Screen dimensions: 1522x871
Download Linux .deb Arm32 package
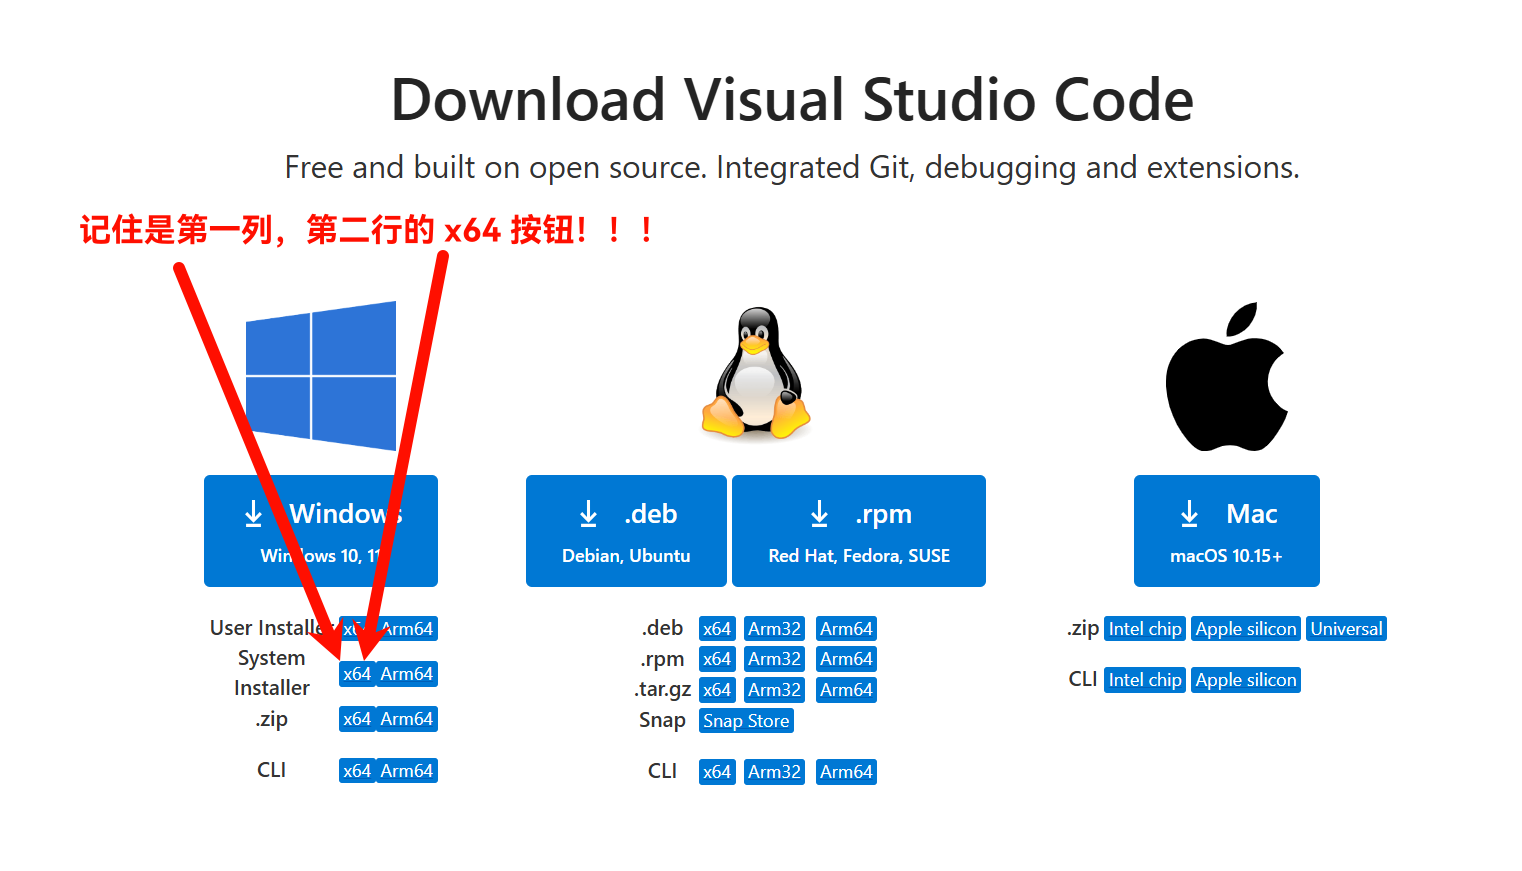(775, 629)
